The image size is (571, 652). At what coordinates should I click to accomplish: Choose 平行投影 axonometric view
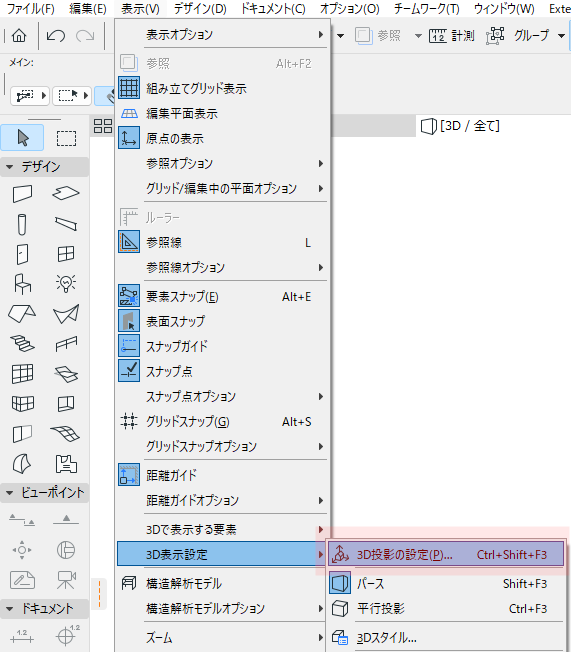[446, 608]
